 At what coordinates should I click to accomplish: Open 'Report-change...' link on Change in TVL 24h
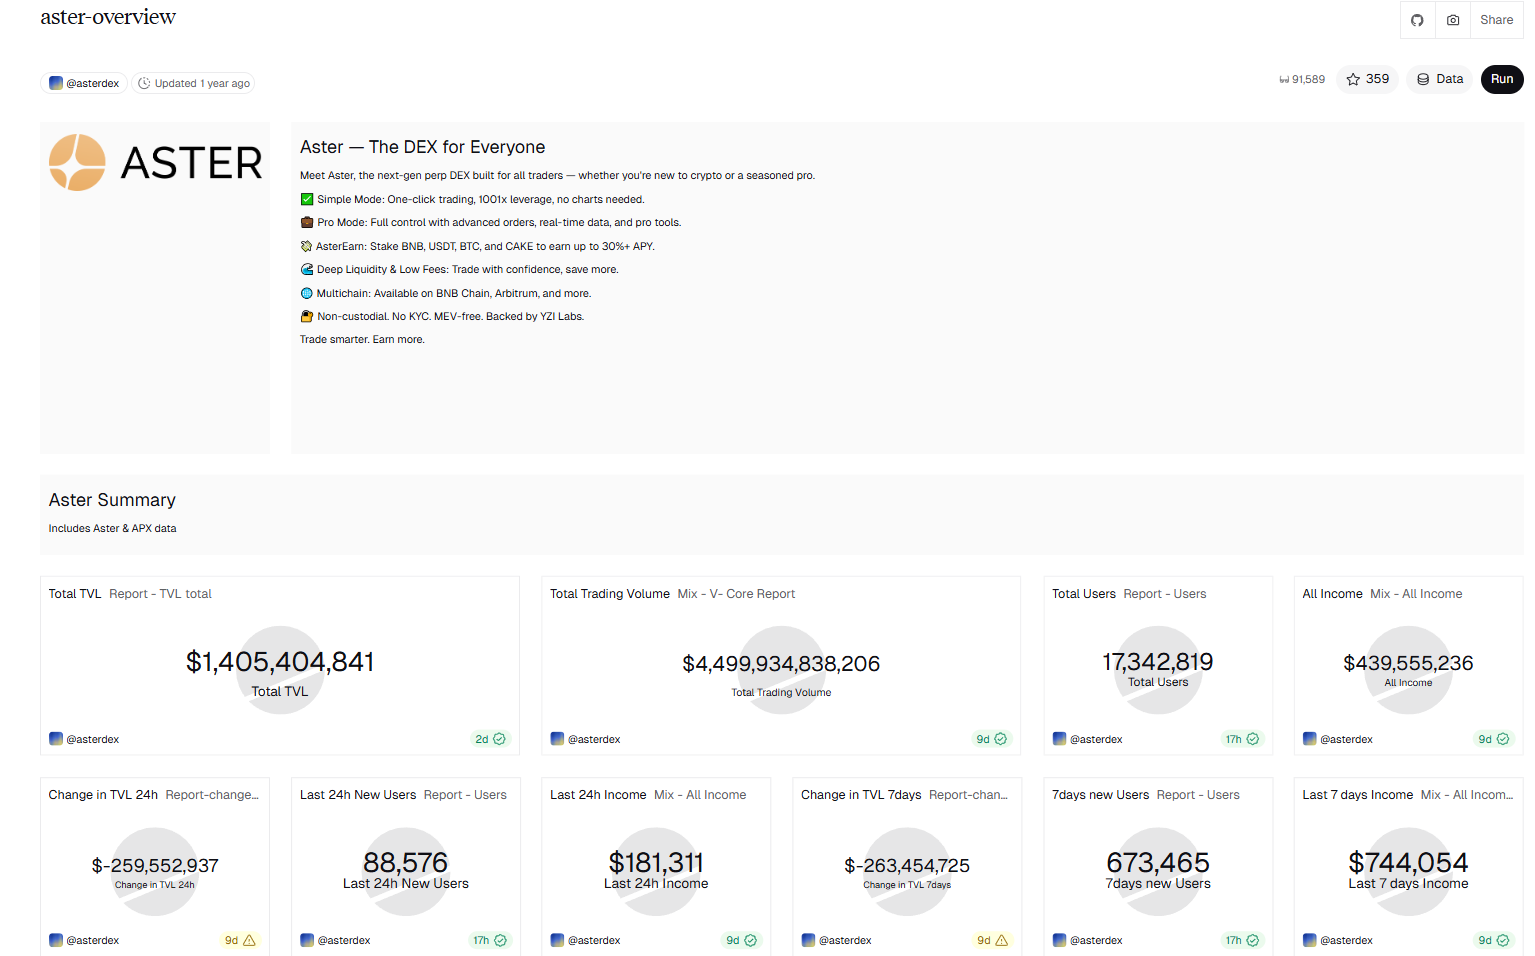(212, 795)
